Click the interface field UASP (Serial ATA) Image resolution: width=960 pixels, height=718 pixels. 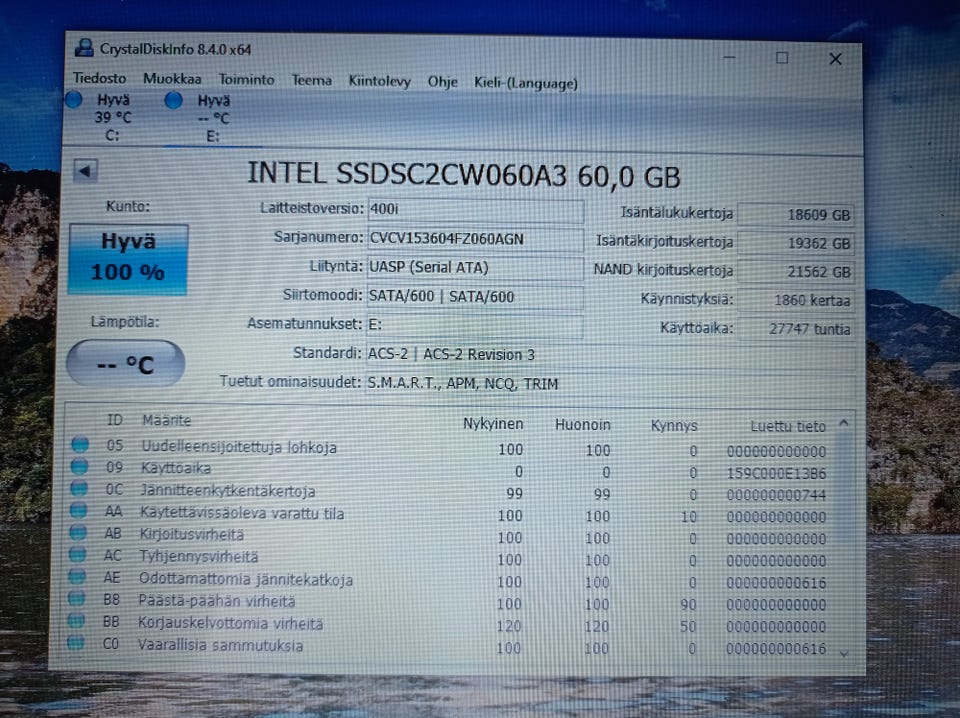click(475, 267)
